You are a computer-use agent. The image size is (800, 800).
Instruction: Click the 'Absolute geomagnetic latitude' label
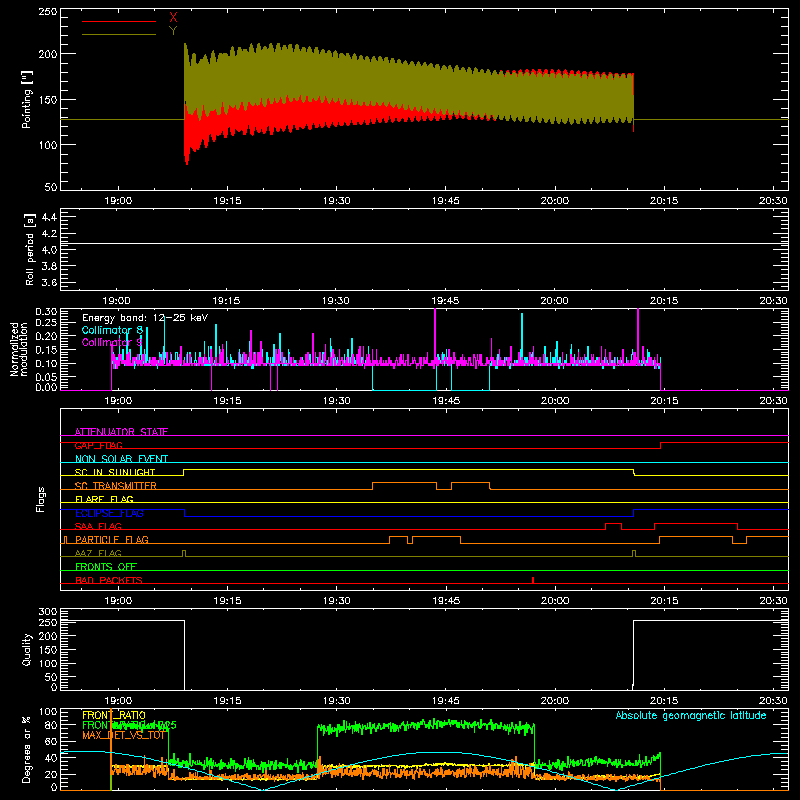tap(691, 715)
